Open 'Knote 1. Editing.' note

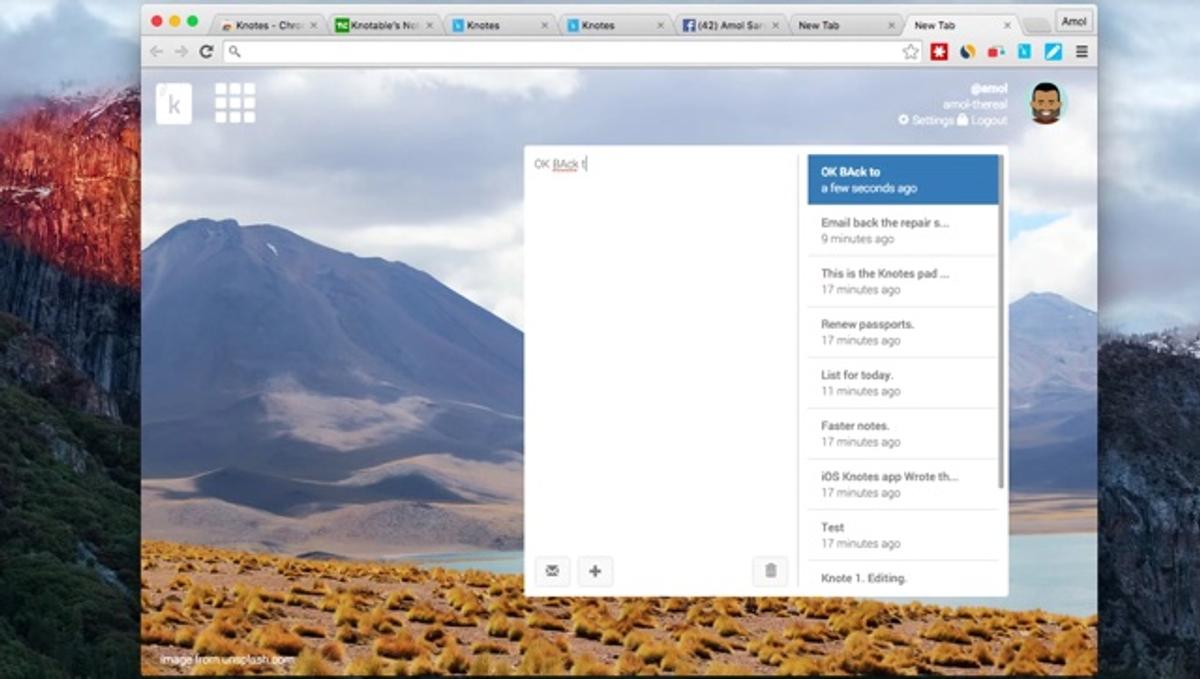pyautogui.click(x=903, y=578)
